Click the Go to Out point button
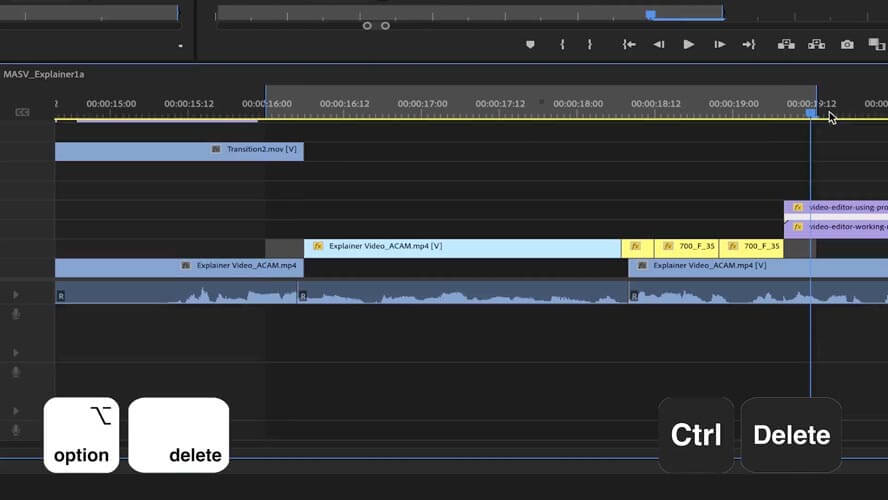The image size is (888, 500). point(749,44)
